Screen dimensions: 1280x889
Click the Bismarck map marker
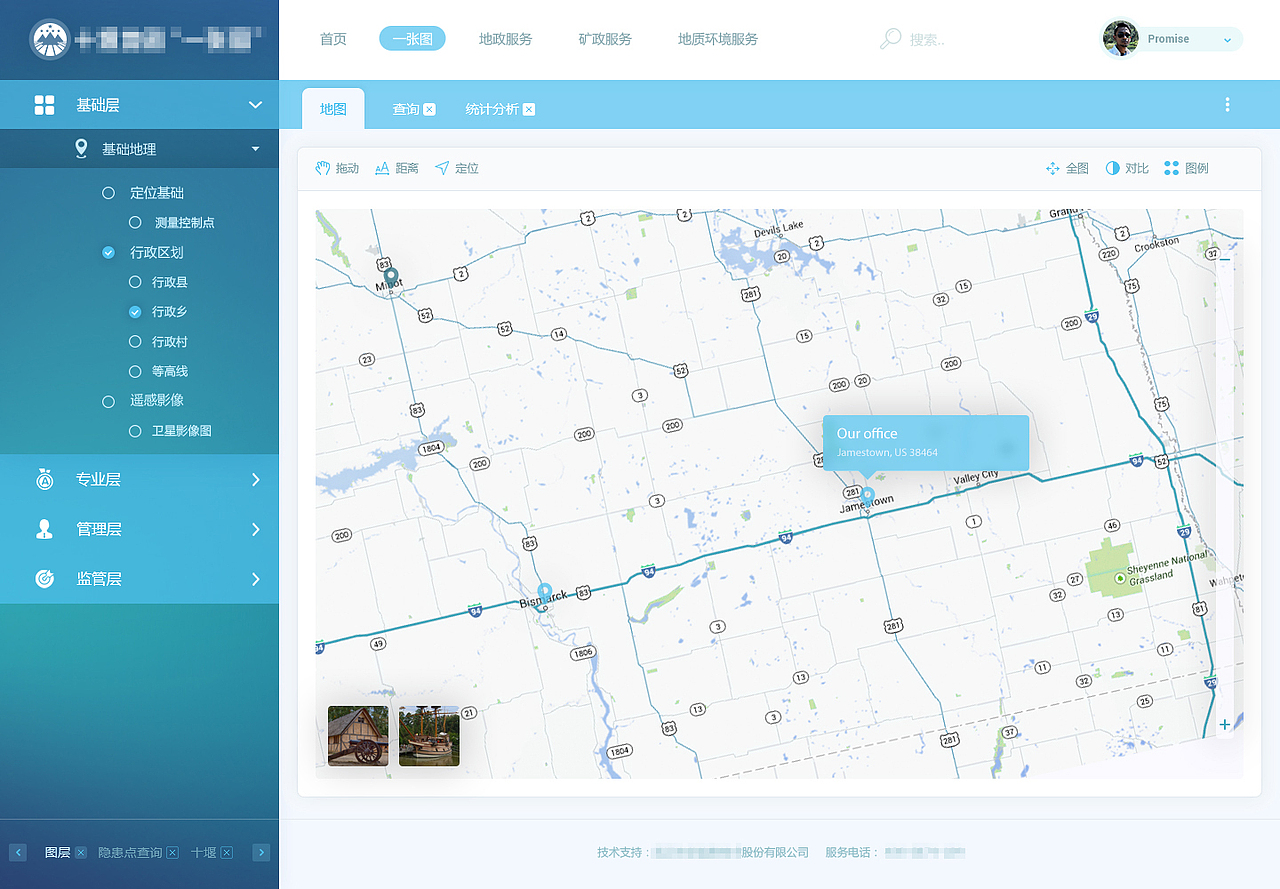(x=544, y=593)
